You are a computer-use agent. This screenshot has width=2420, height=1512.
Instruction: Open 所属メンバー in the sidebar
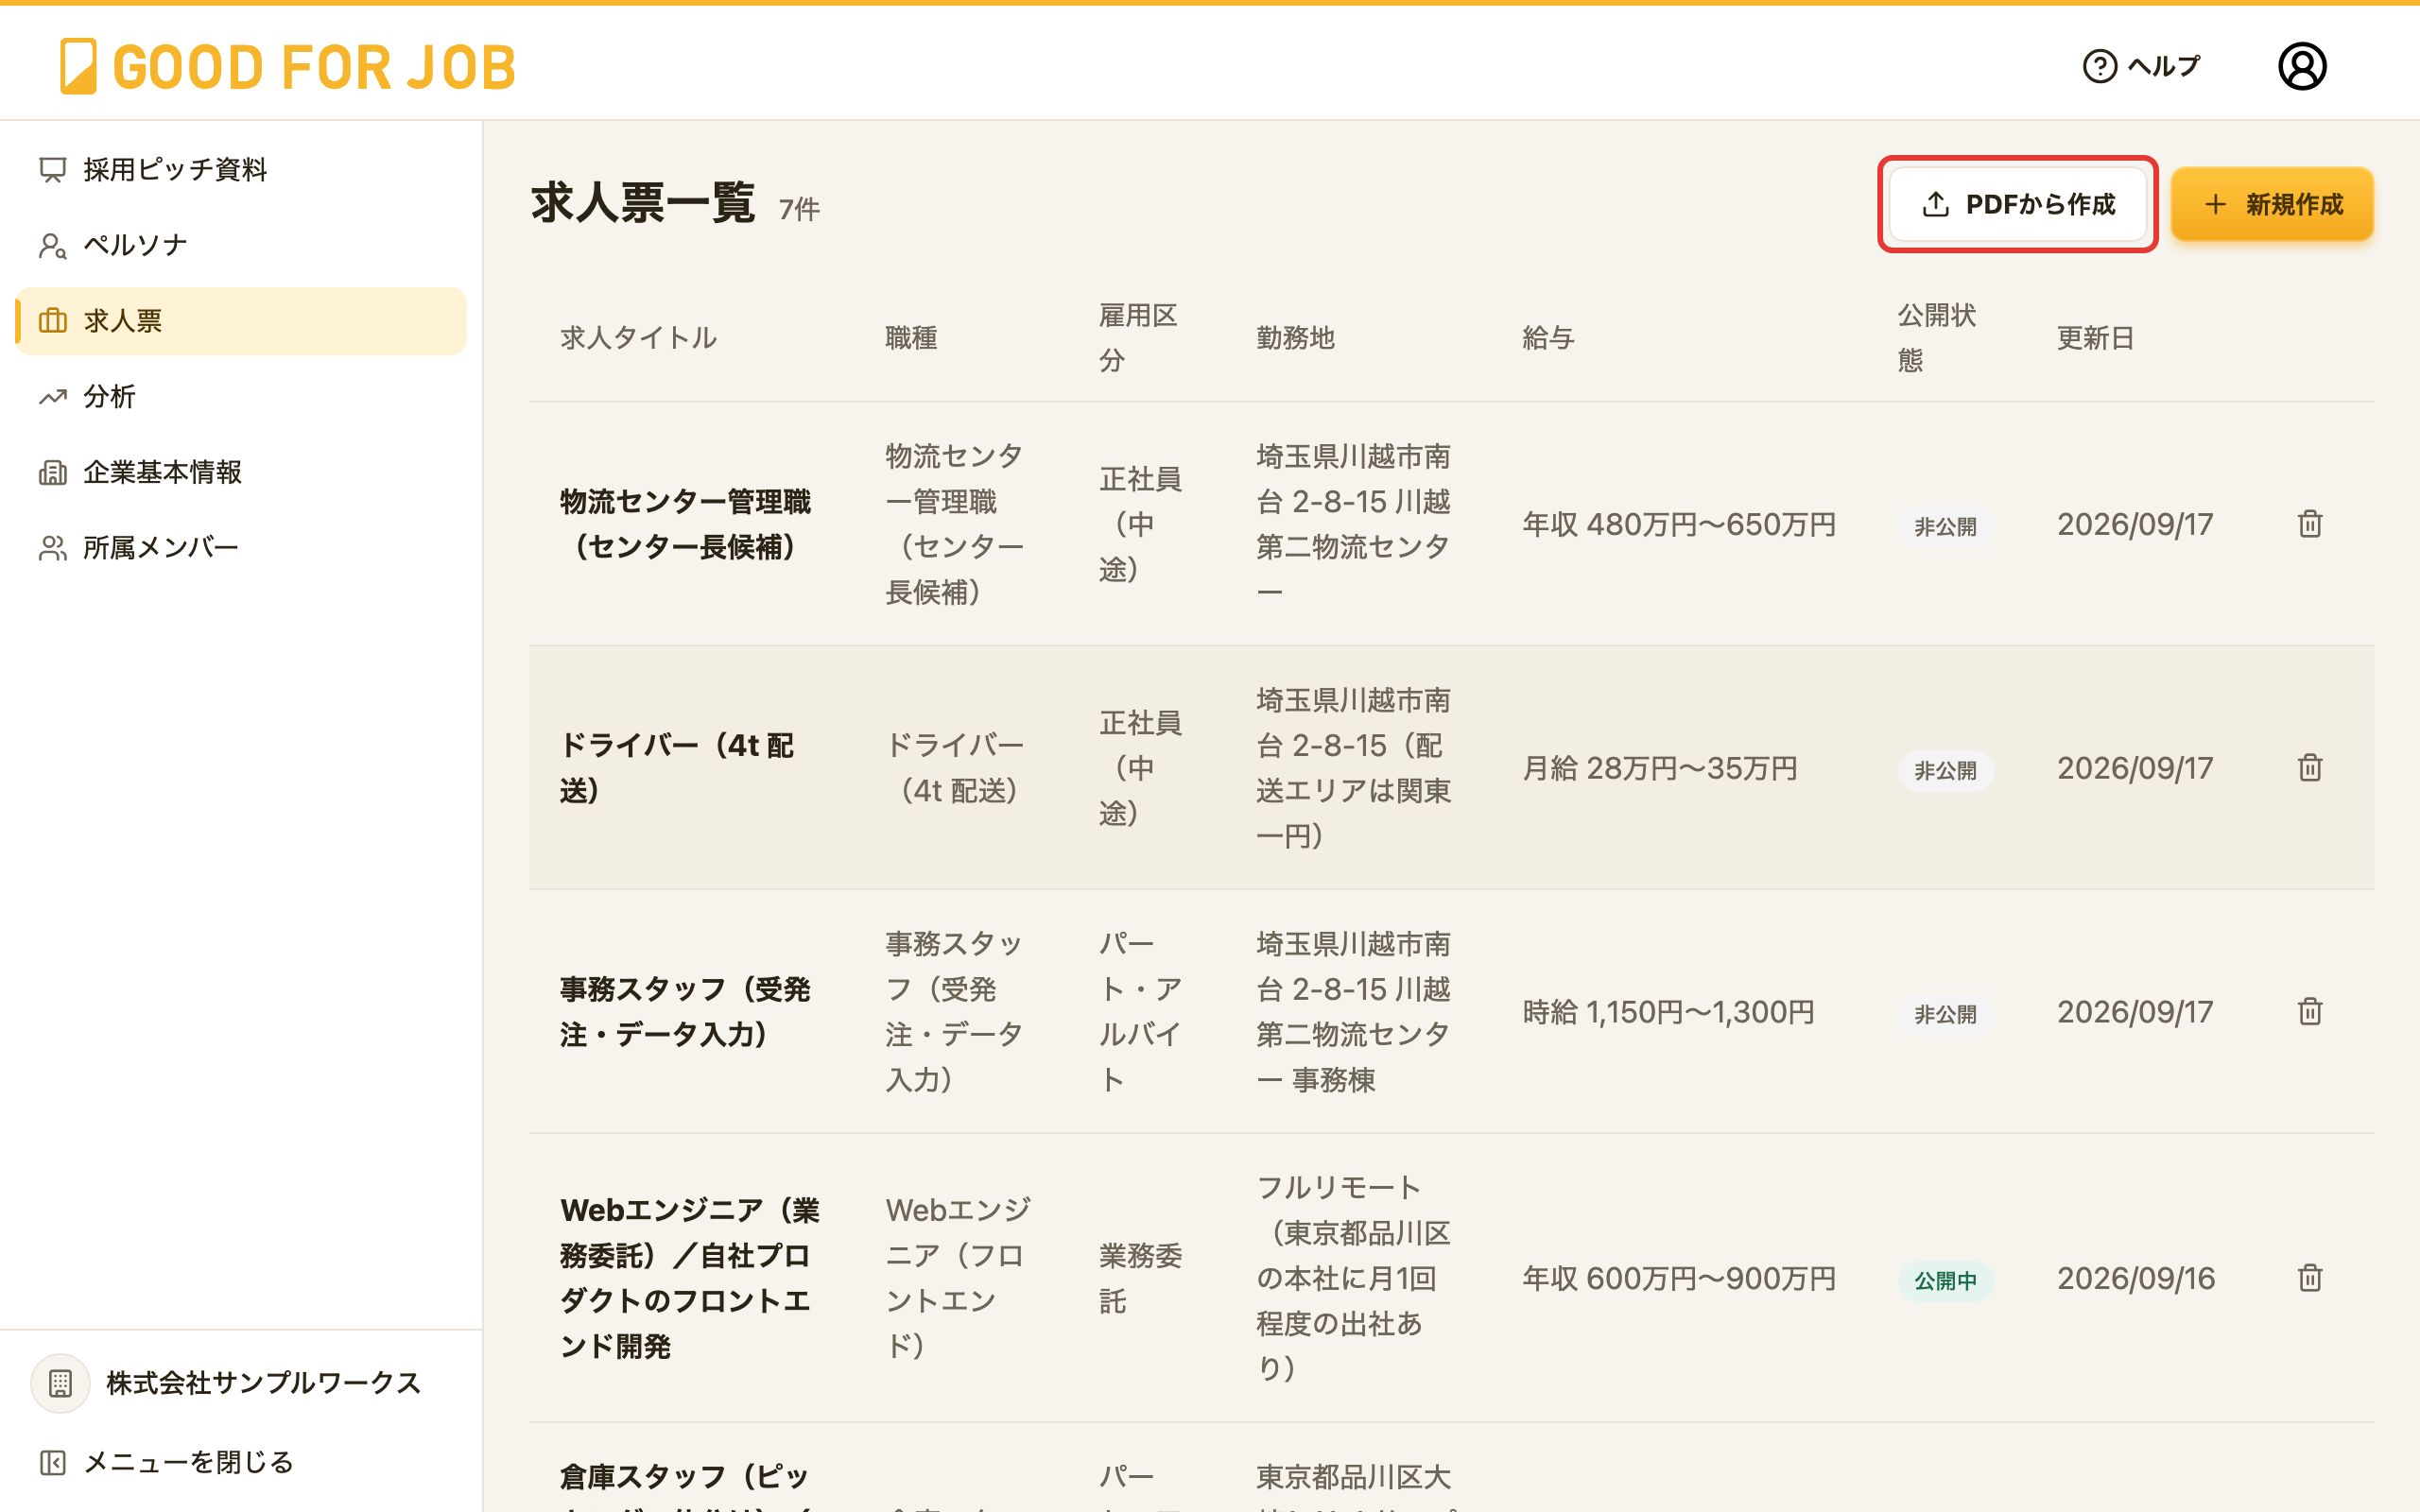pyautogui.click(x=241, y=548)
